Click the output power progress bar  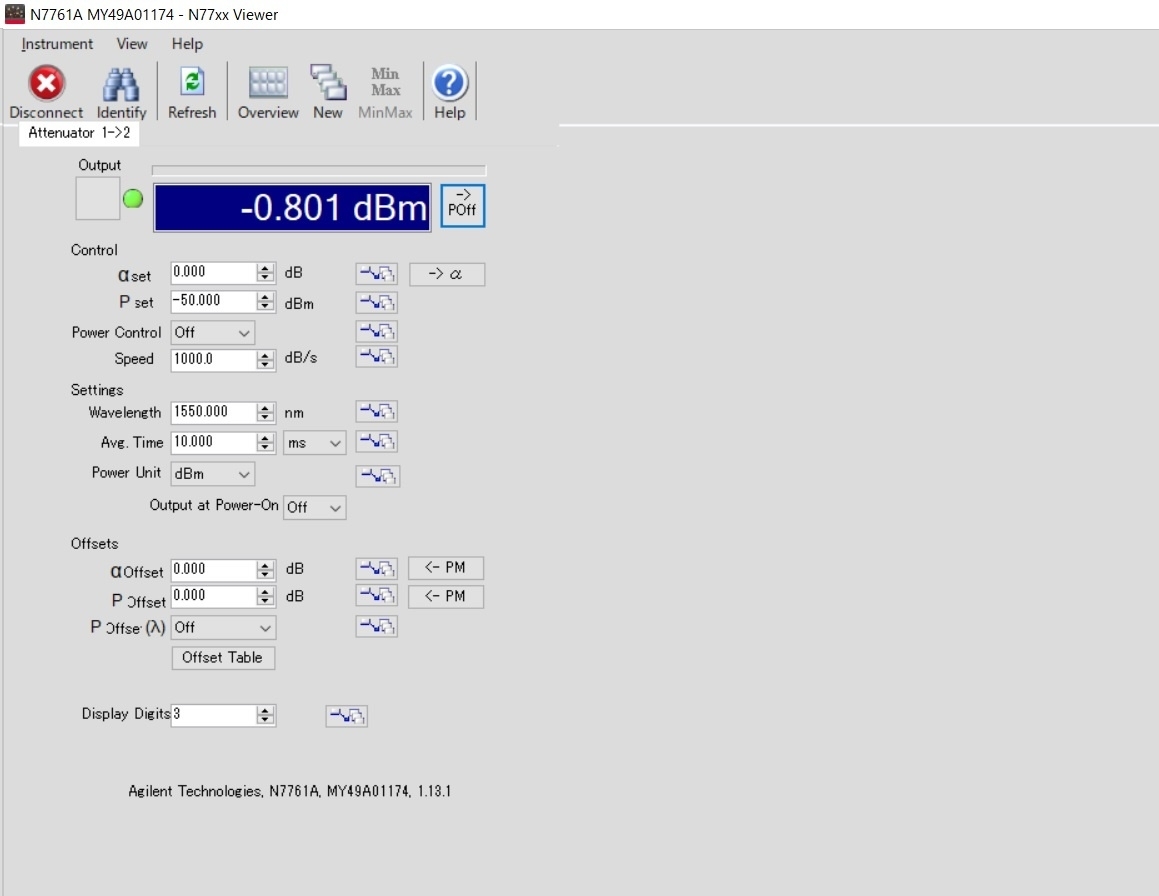coord(318,170)
